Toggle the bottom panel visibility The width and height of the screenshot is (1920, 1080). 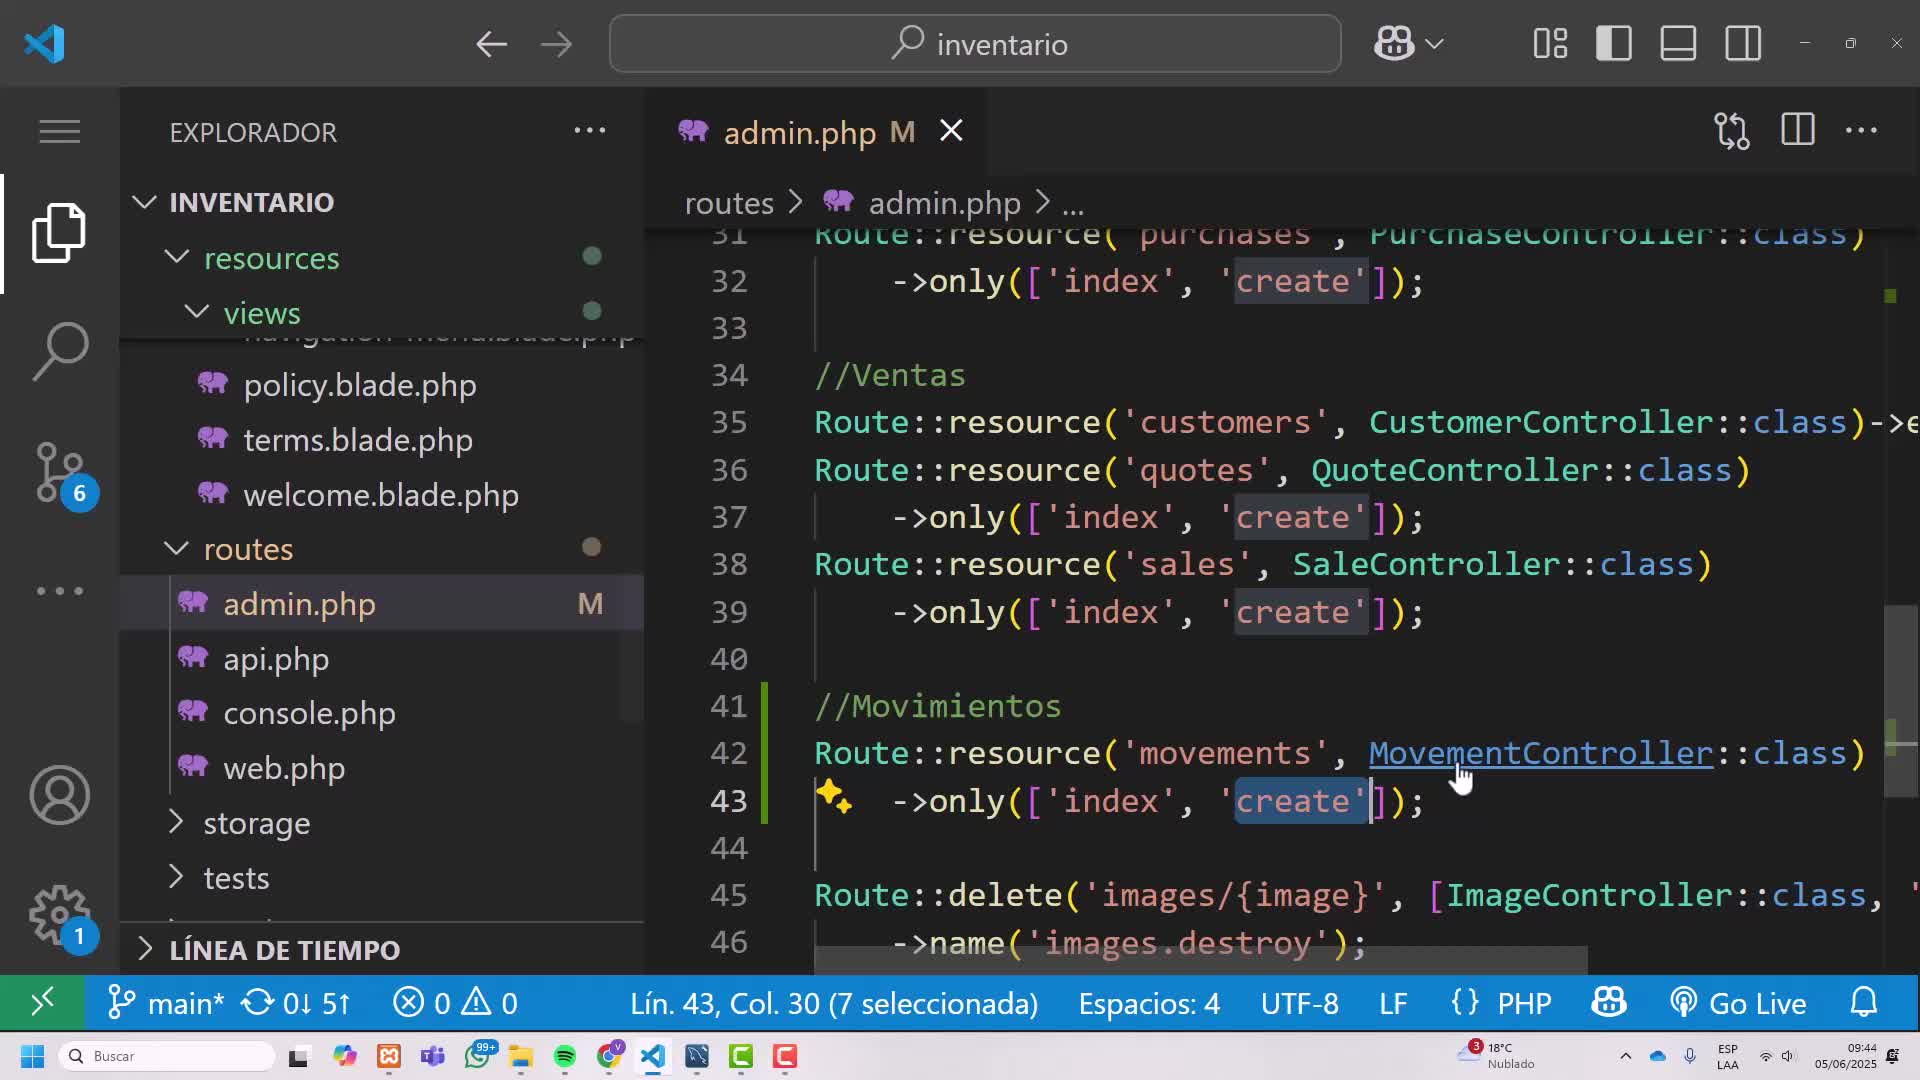[x=1678, y=44]
